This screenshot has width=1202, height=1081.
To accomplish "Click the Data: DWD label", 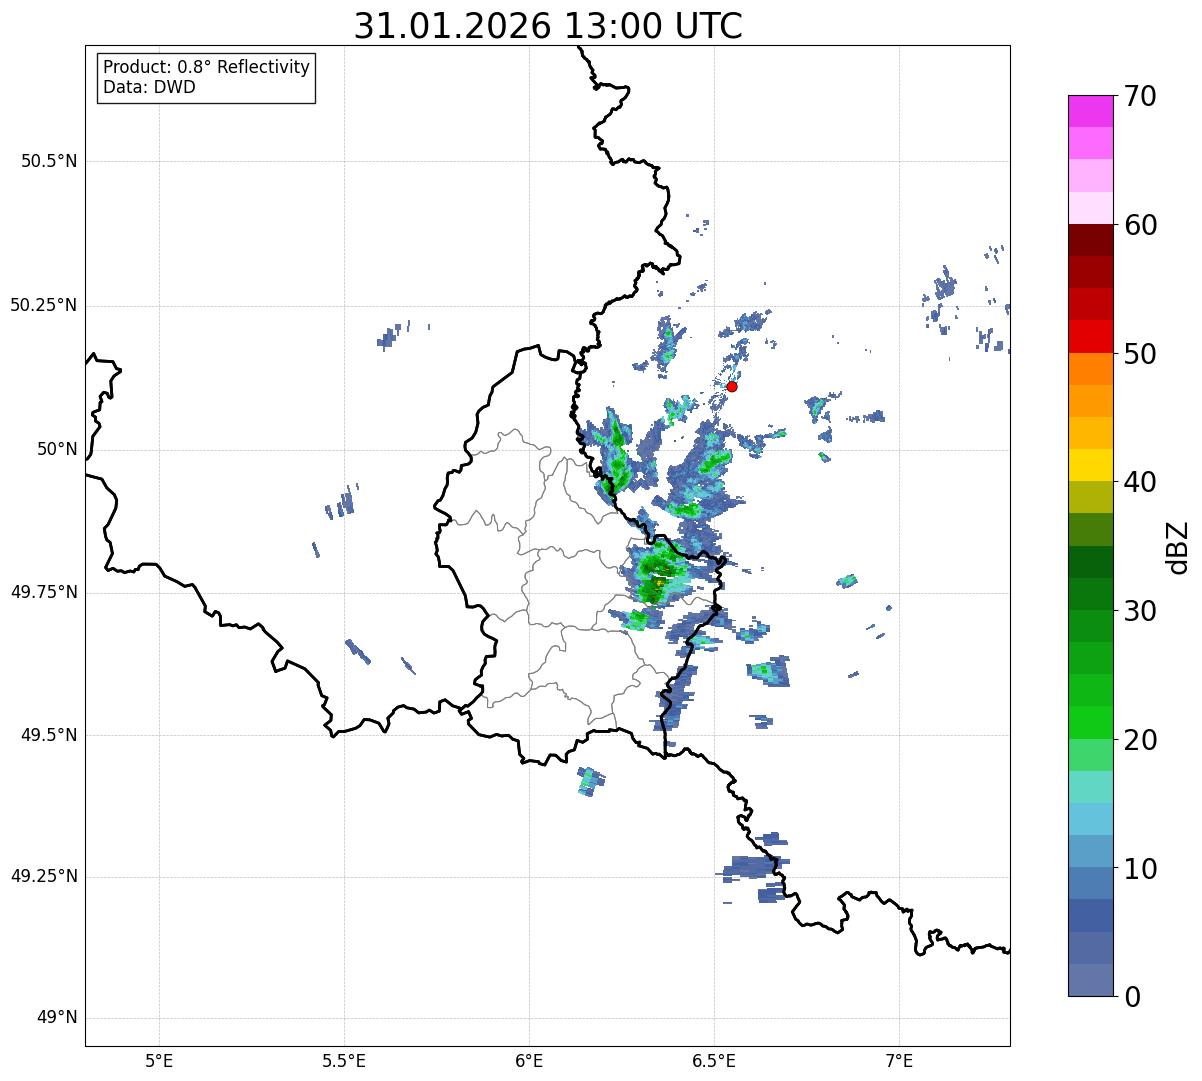I will (149, 87).
